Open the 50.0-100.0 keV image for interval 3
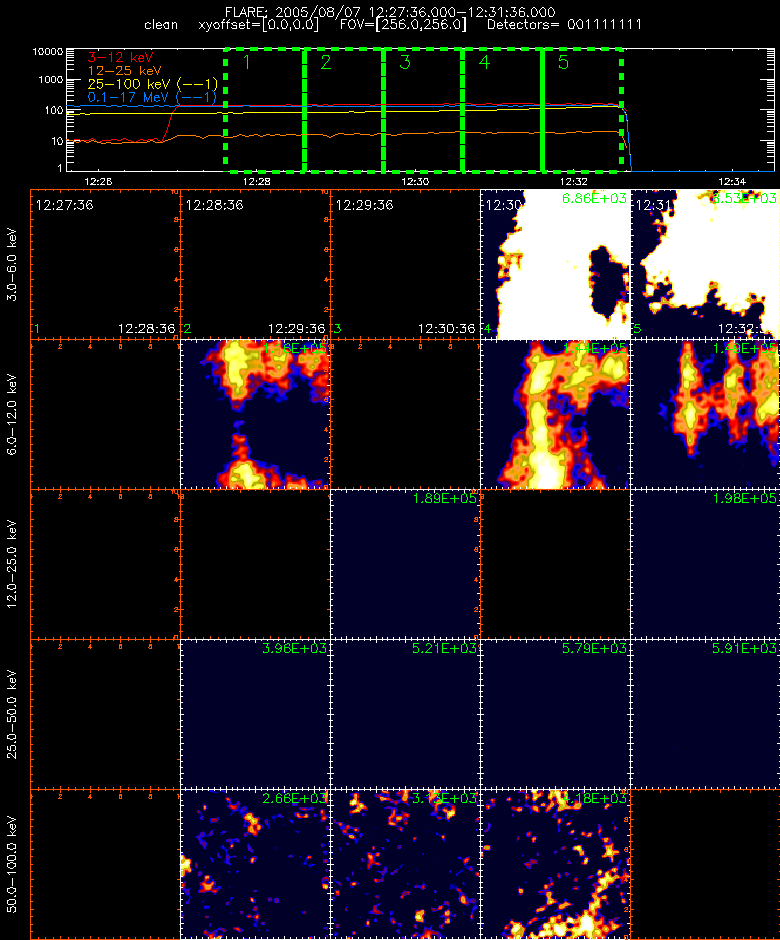This screenshot has width=780, height=940. (x=405, y=864)
